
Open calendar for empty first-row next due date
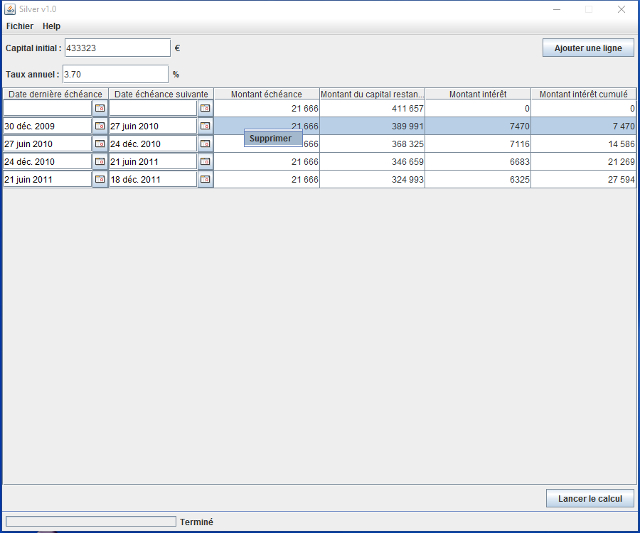pos(205,108)
